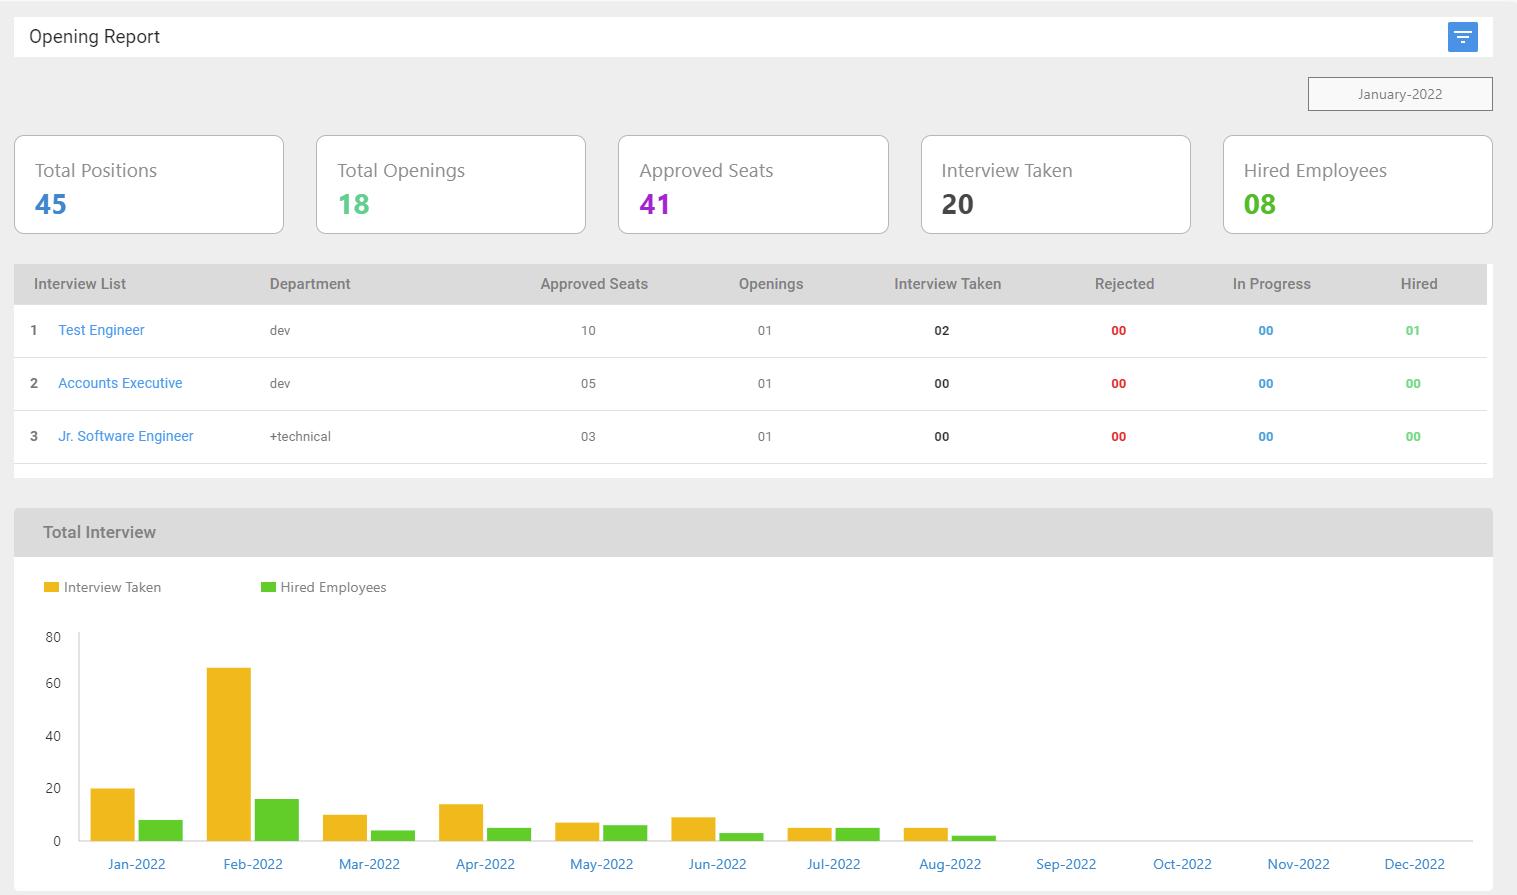This screenshot has width=1517, height=895.
Task: Click the Rejected column header
Action: 1124,284
